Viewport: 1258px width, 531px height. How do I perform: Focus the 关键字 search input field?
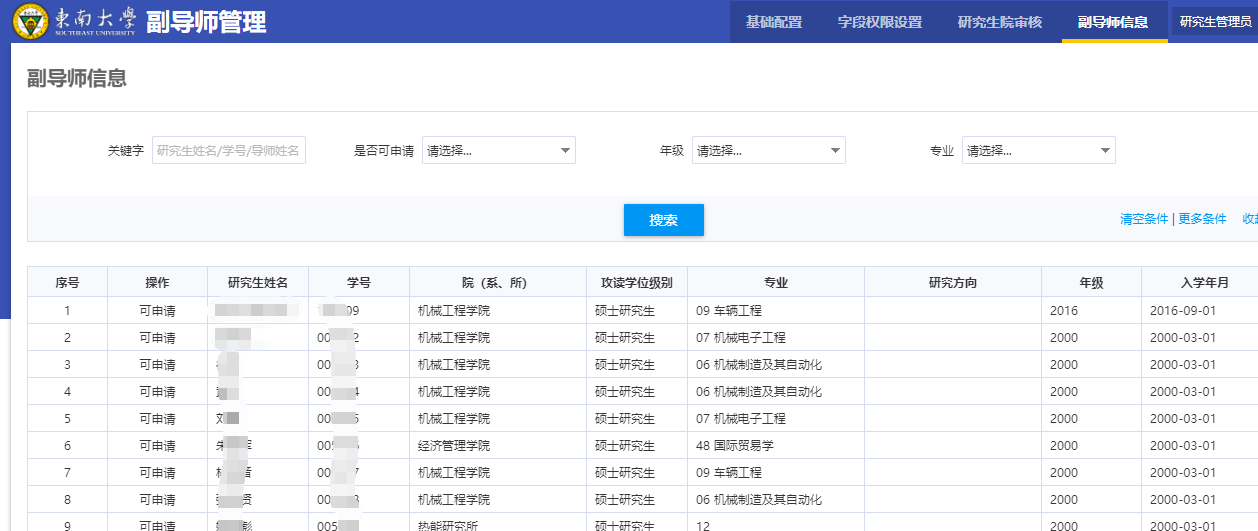(x=229, y=151)
